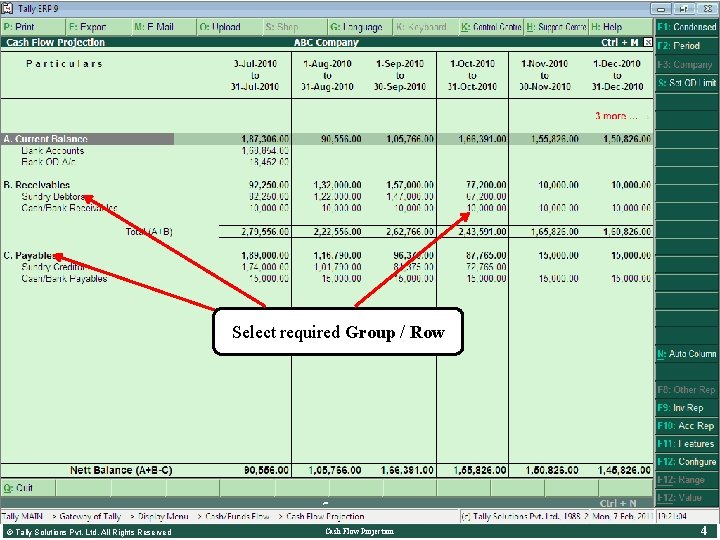
Task: Click Payables value 87,765.00 for October
Action: 486,256
